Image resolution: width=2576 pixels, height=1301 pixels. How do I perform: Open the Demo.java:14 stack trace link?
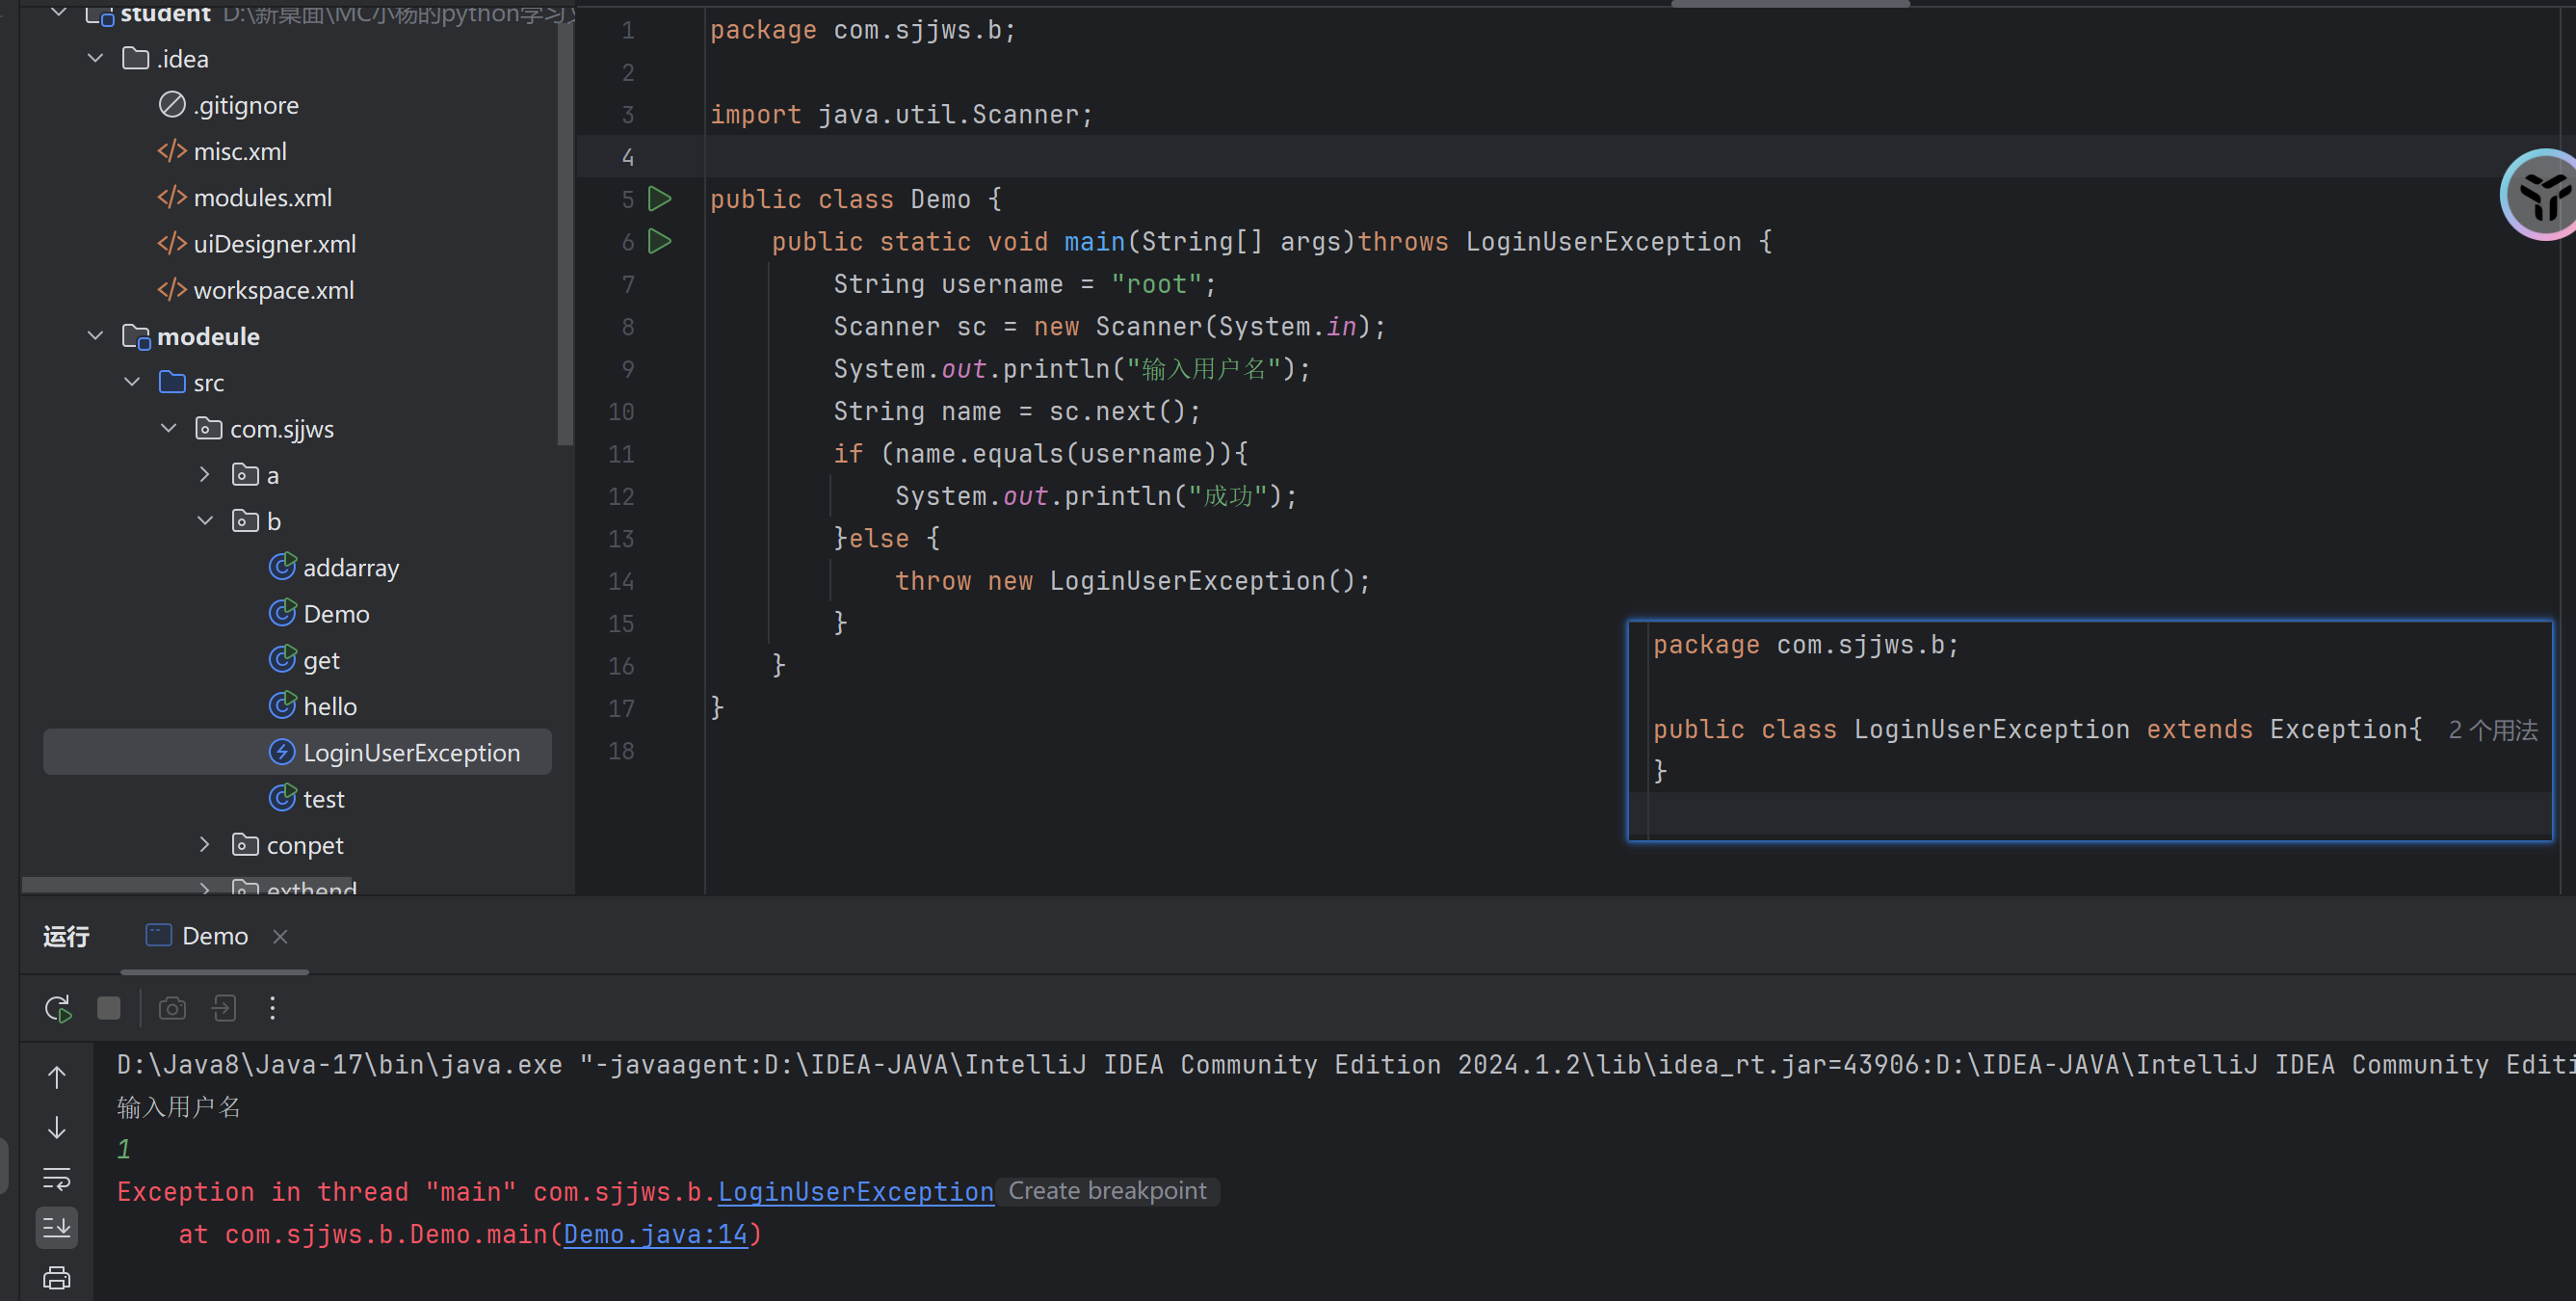(x=655, y=1234)
